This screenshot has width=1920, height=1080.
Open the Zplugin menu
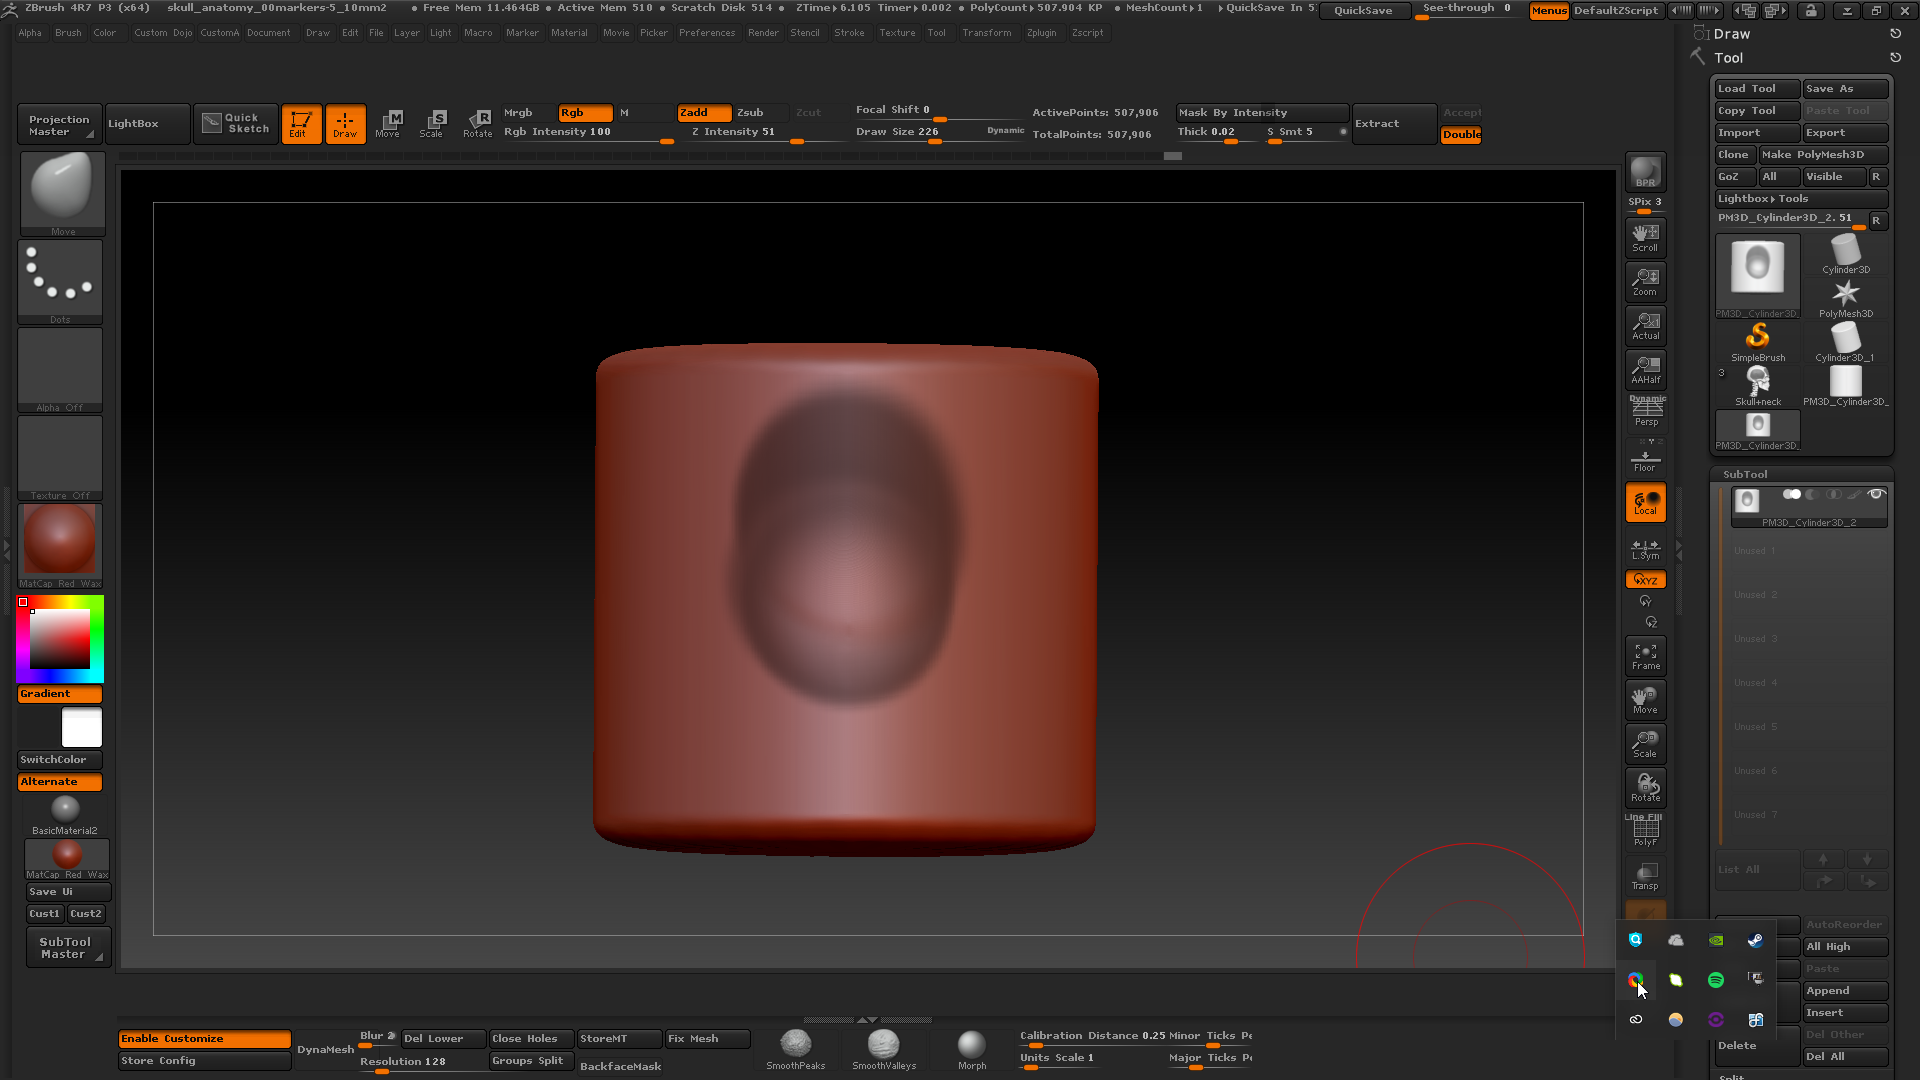(1041, 33)
